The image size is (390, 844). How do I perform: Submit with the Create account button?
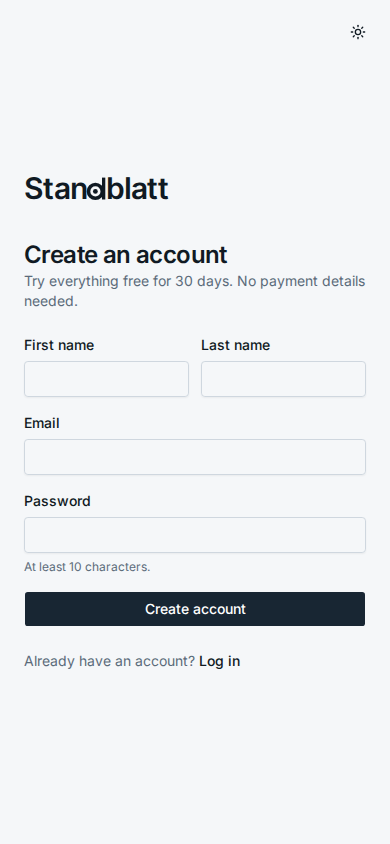pyautogui.click(x=195, y=609)
